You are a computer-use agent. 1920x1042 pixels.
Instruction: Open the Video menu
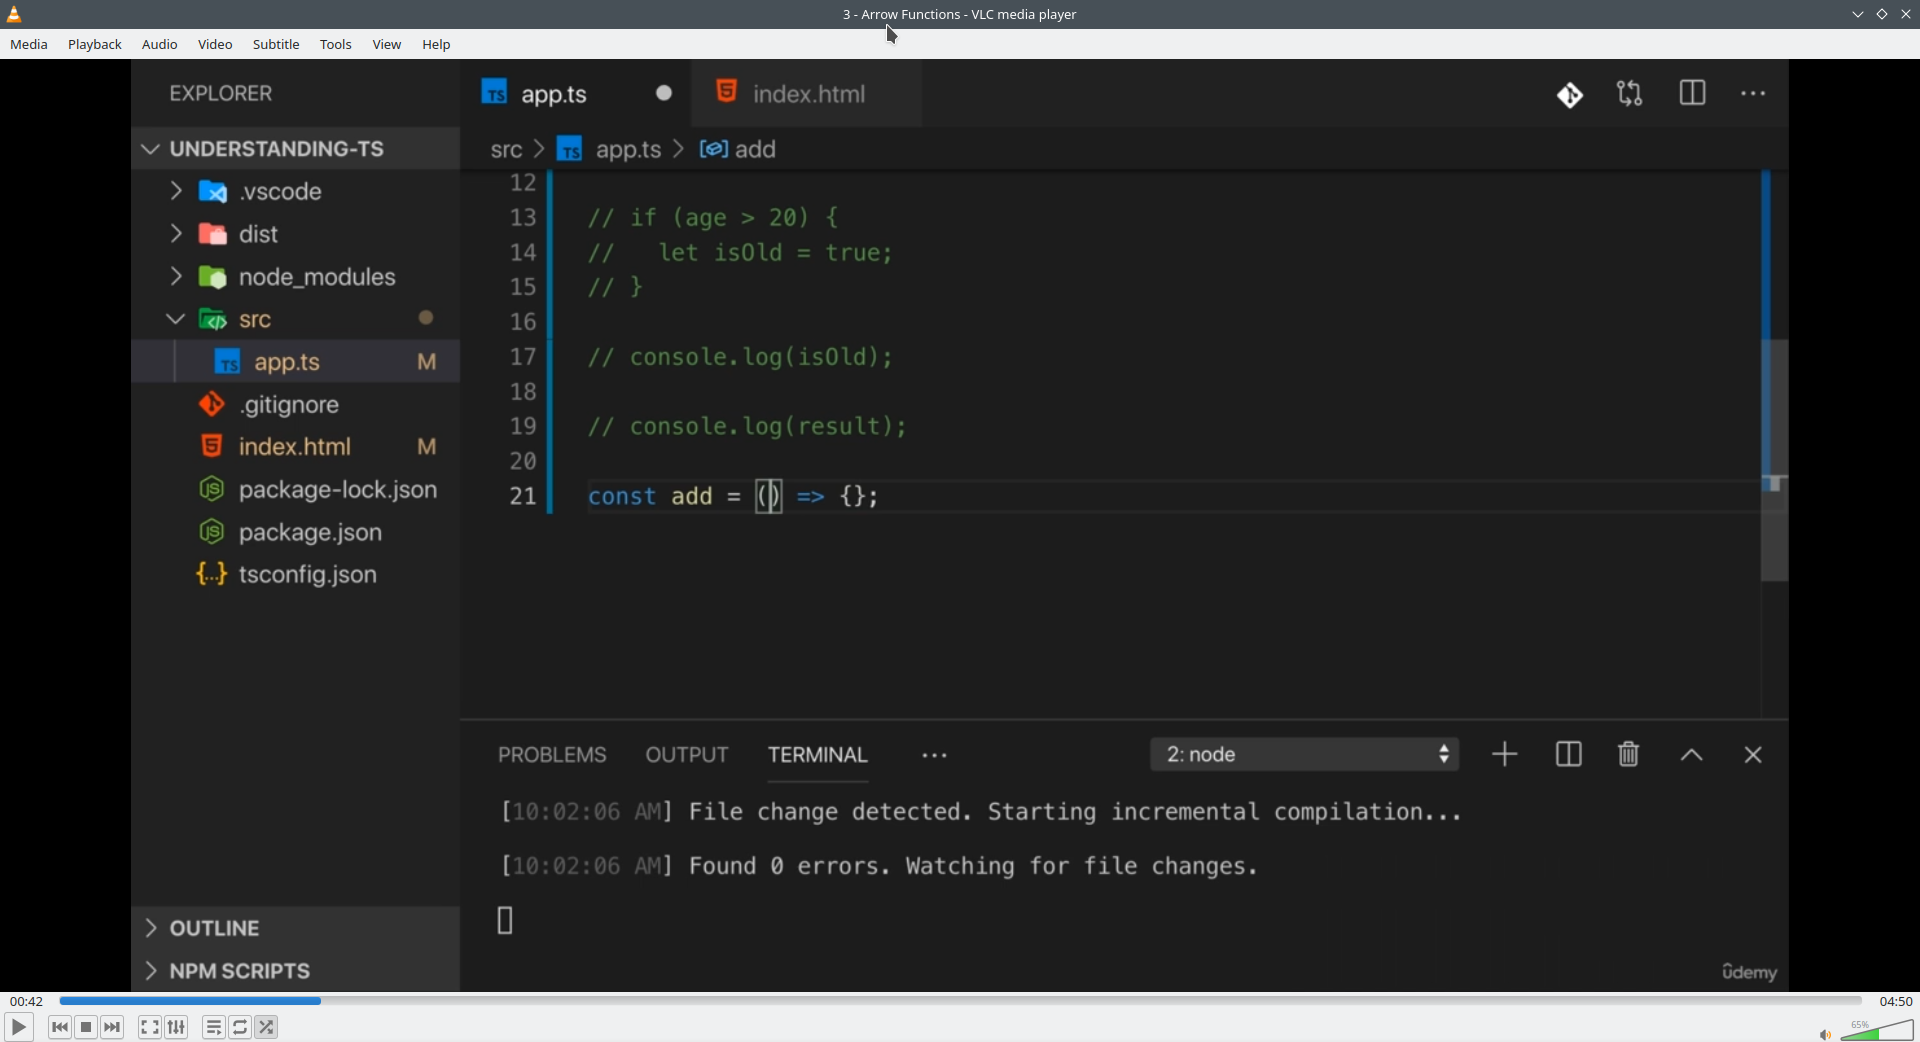[x=215, y=44]
